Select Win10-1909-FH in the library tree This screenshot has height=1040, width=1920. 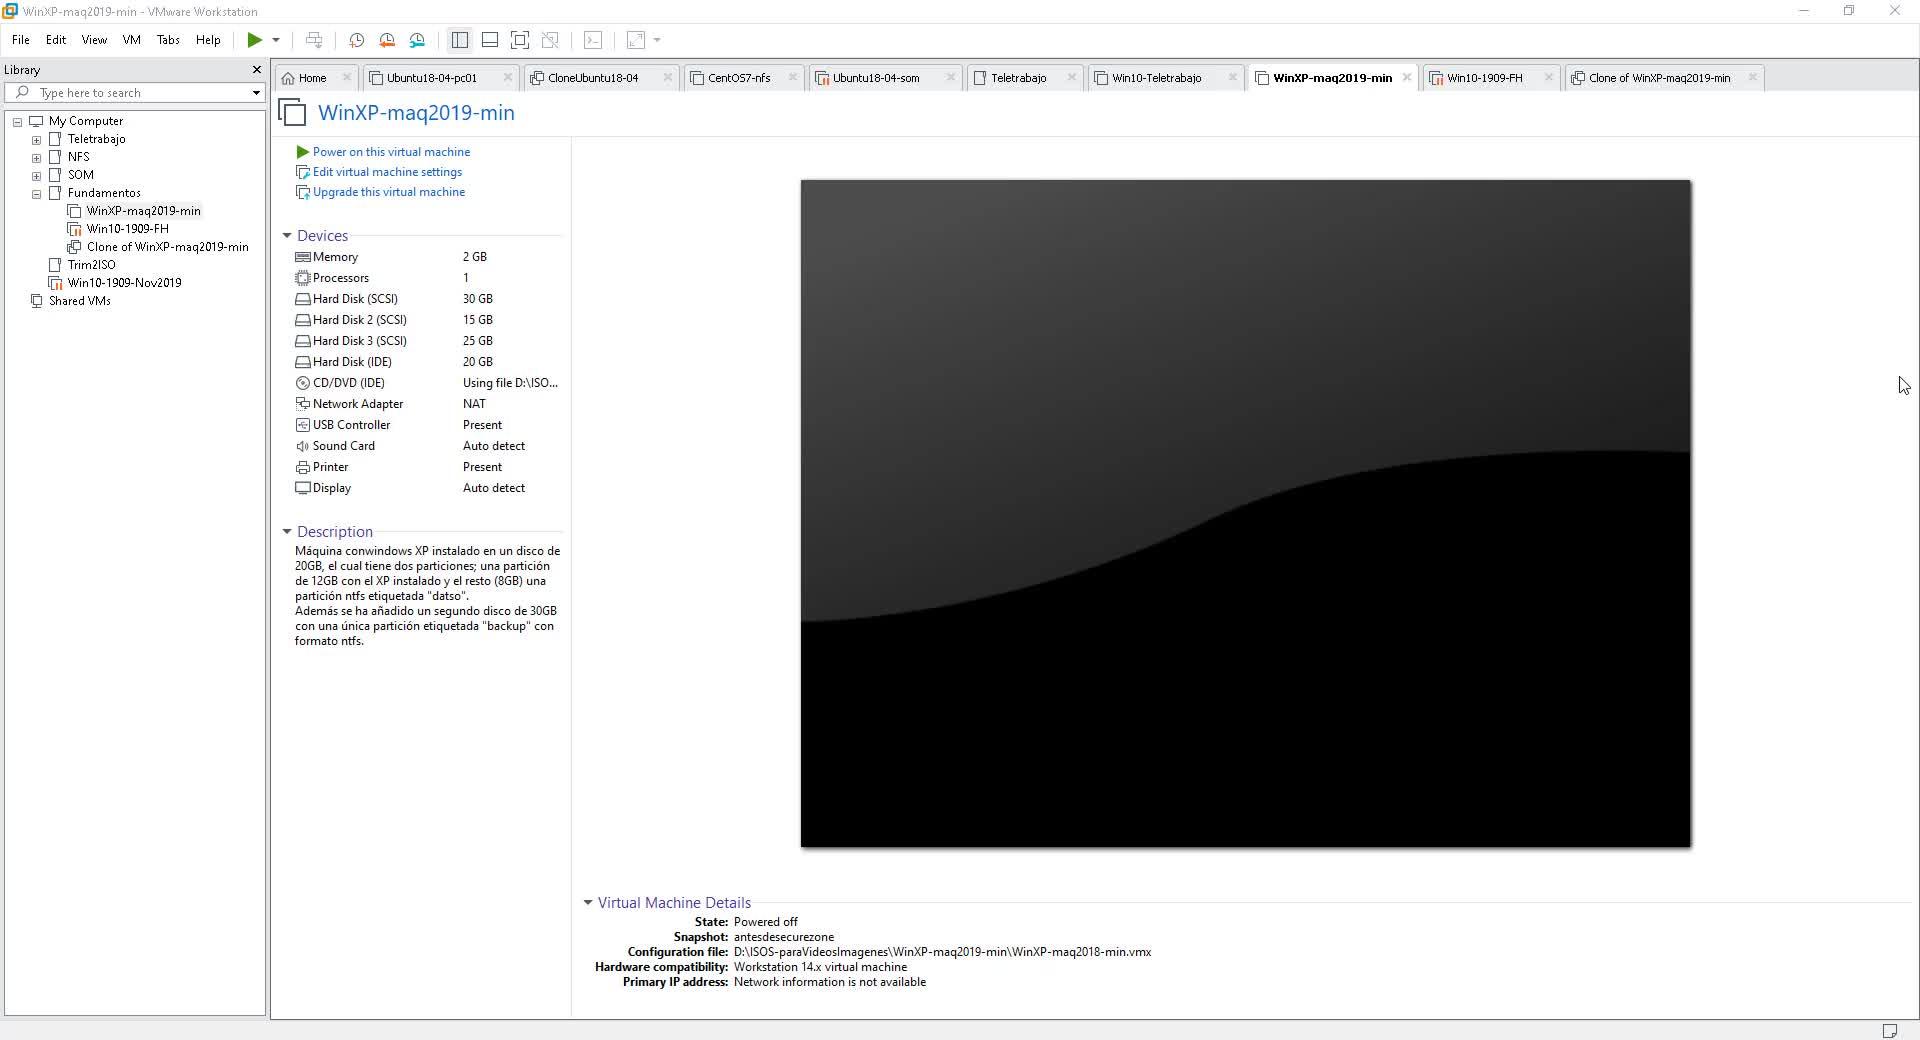coord(127,229)
